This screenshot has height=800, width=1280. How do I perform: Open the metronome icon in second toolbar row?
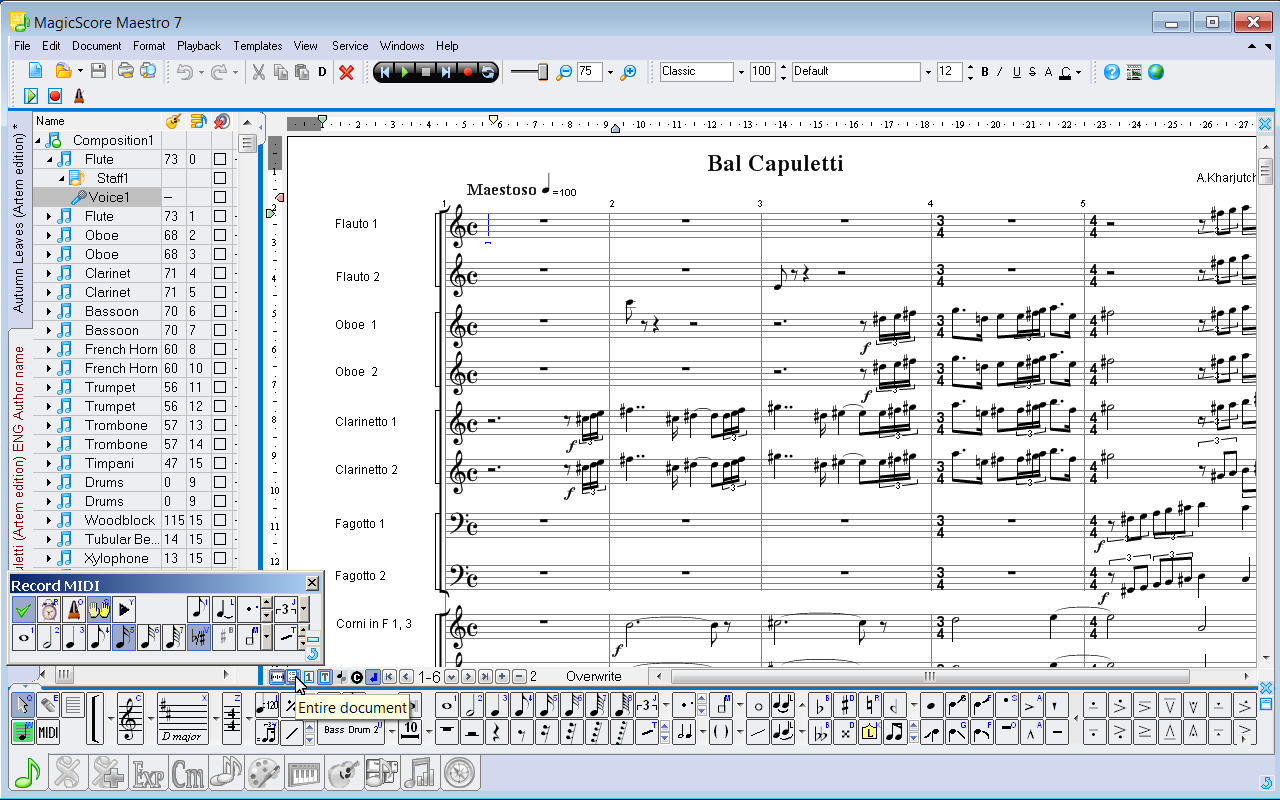coord(78,96)
